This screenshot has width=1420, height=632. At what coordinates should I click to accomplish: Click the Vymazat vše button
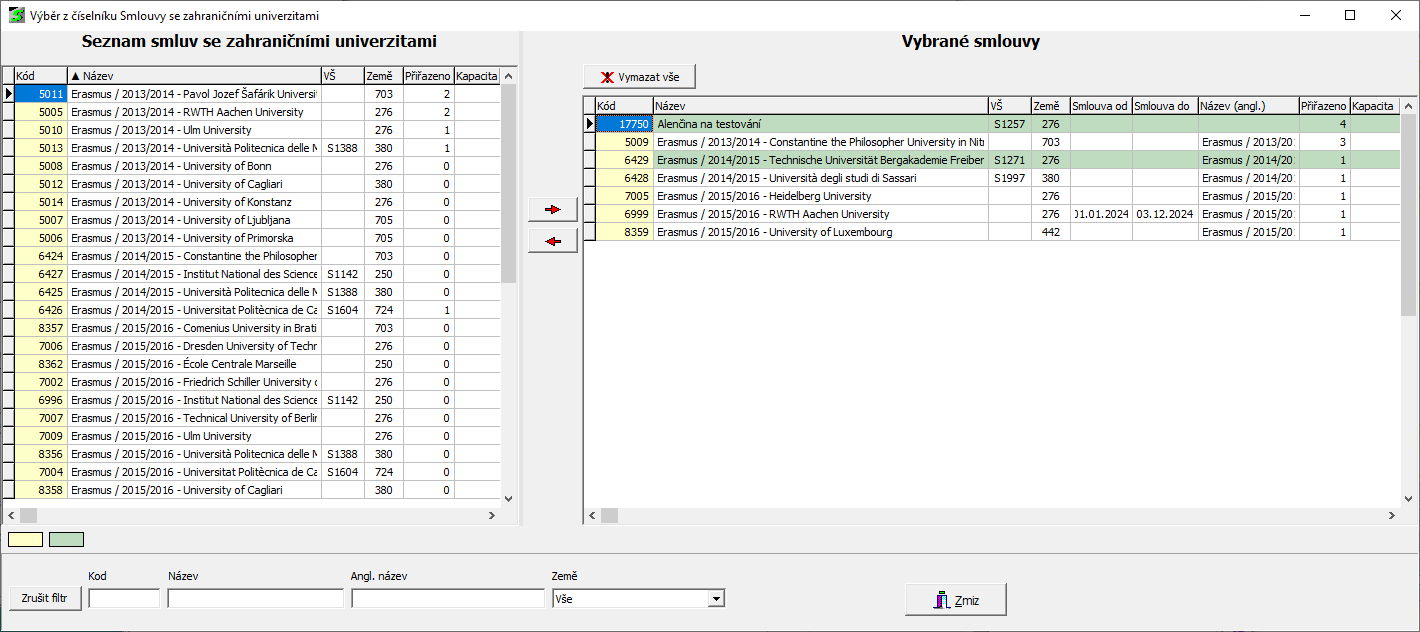[x=639, y=77]
